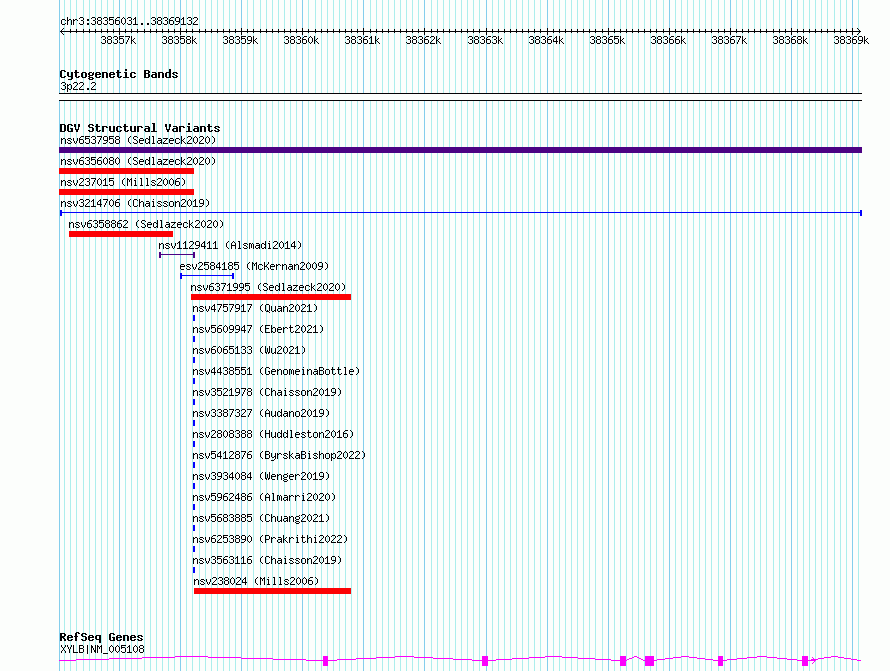This screenshot has width=890, height=671.
Task: Open nsv4438551 (GenomeinaBottle) variant label
Action: (276, 371)
